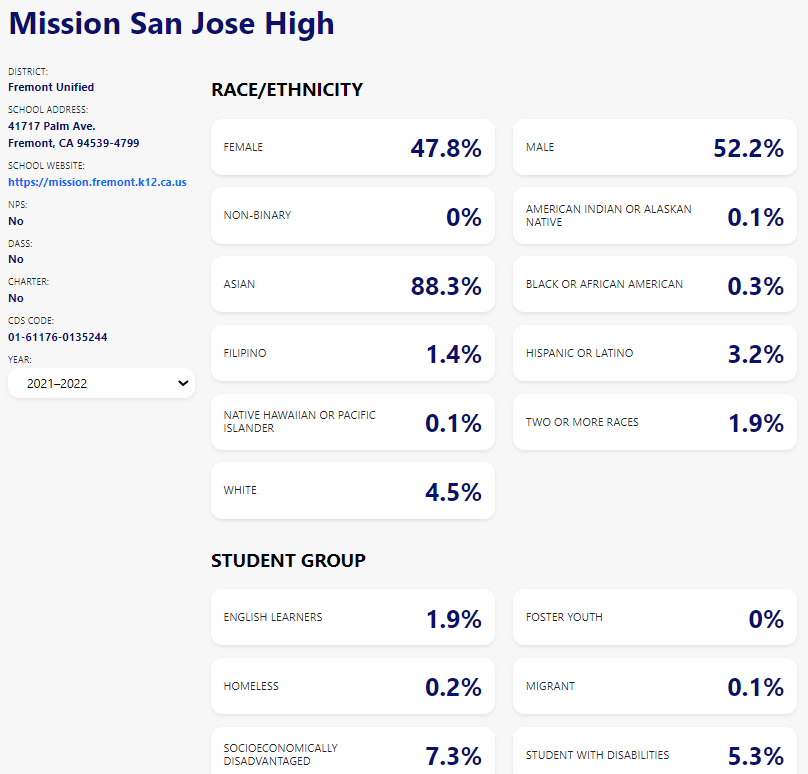Select the White 4.5% card

pos(352,491)
